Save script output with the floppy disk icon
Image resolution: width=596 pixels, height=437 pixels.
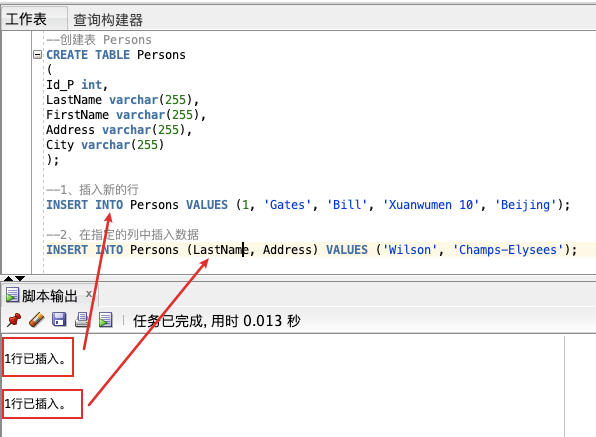coord(59,320)
